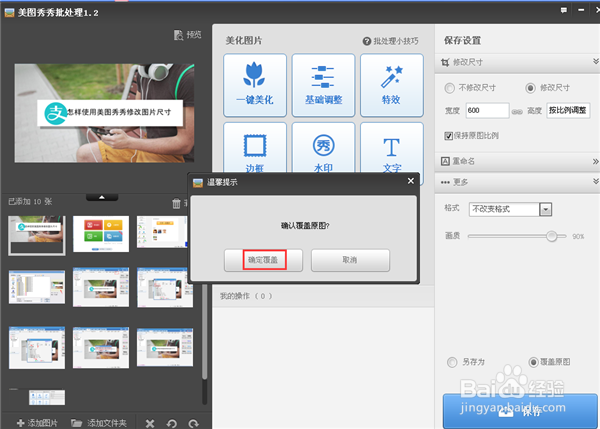Image resolution: width=600 pixels, height=429 pixels.
Task: Collapse the preview with the up arrow
Action: 102,197
